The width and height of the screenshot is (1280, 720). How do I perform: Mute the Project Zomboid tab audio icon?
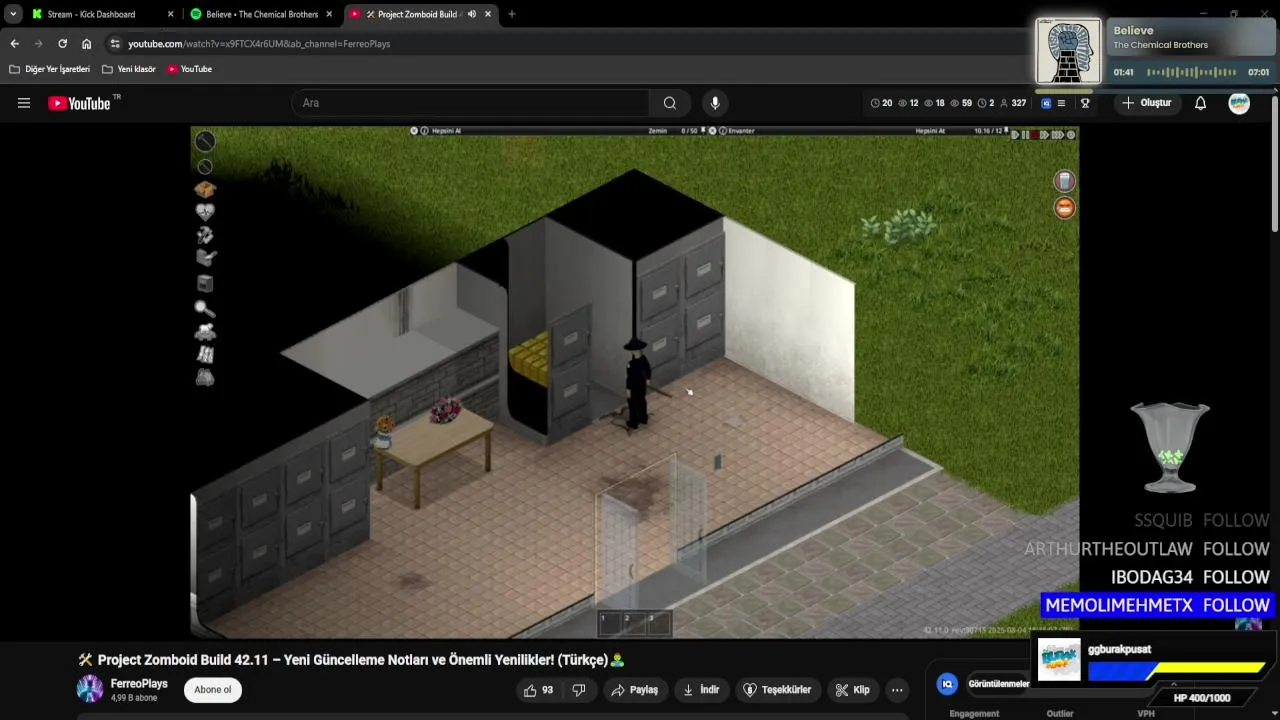point(471,14)
